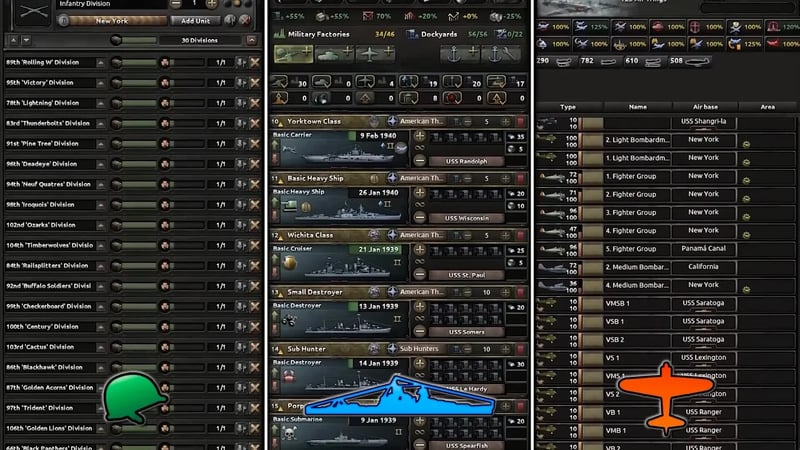800x450 pixels.
Task: Click the USS Wisconsin ship name button
Action: 466,218
